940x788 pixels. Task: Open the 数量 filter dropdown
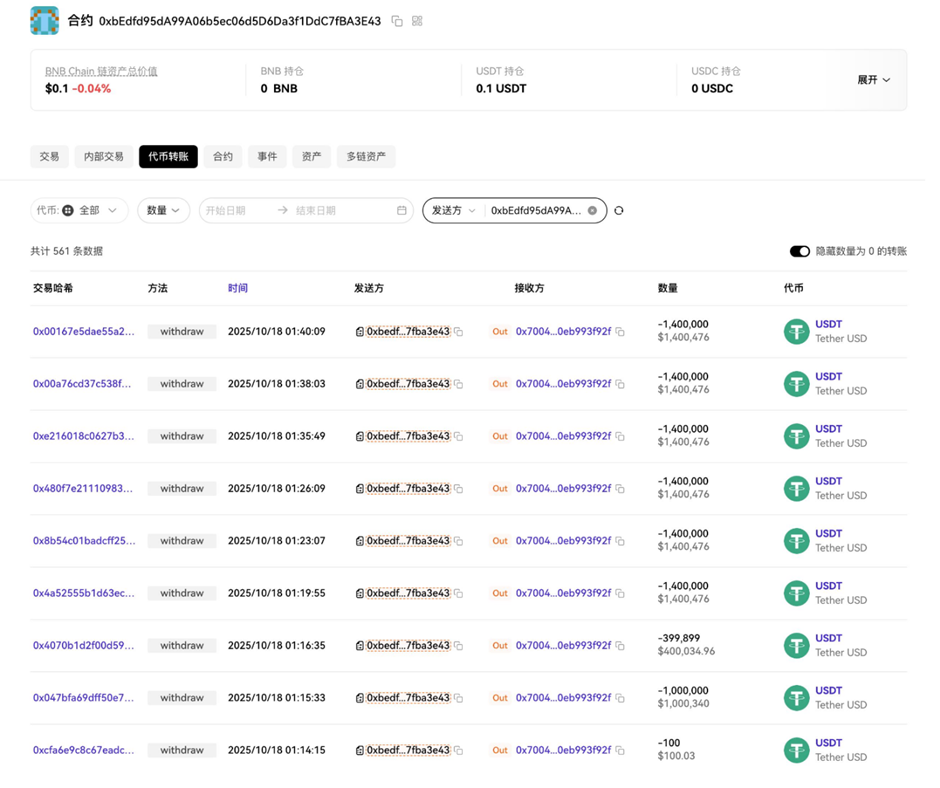click(x=163, y=211)
